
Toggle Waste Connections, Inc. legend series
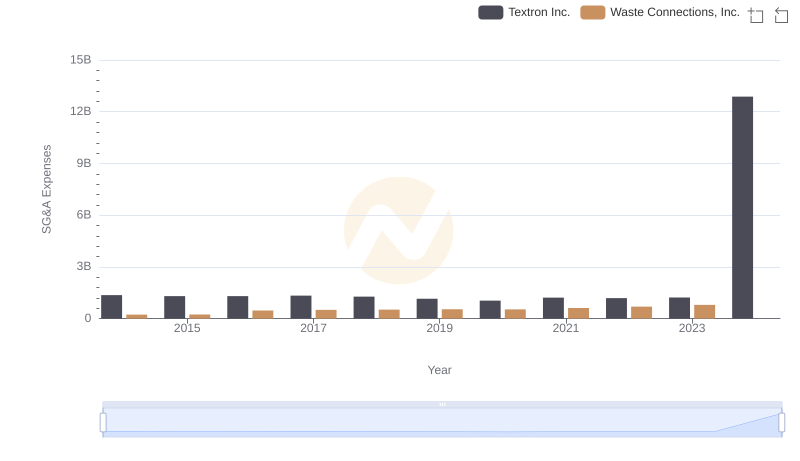coord(660,12)
